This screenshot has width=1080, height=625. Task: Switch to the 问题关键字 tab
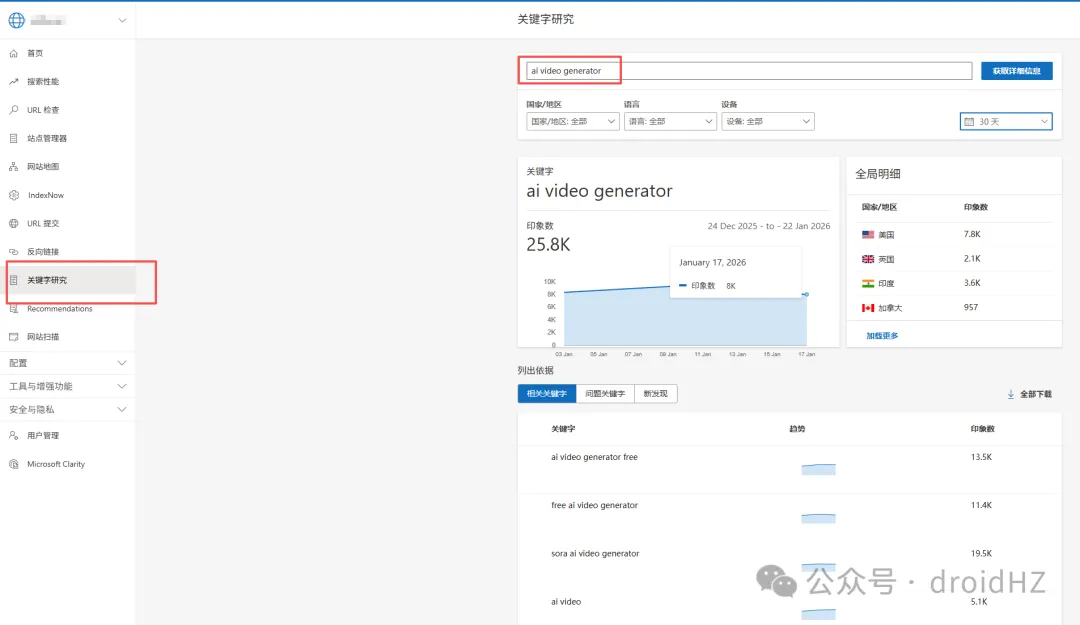coord(605,394)
